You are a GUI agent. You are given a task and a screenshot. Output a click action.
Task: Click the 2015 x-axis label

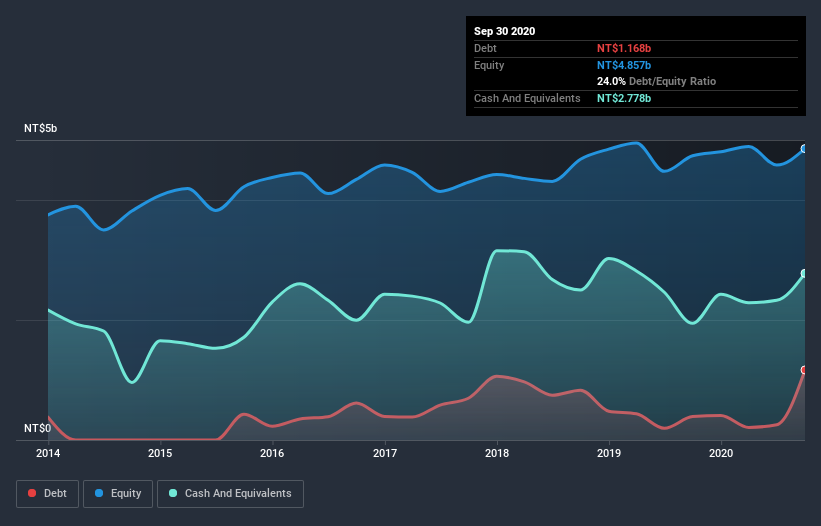pyautogui.click(x=160, y=453)
